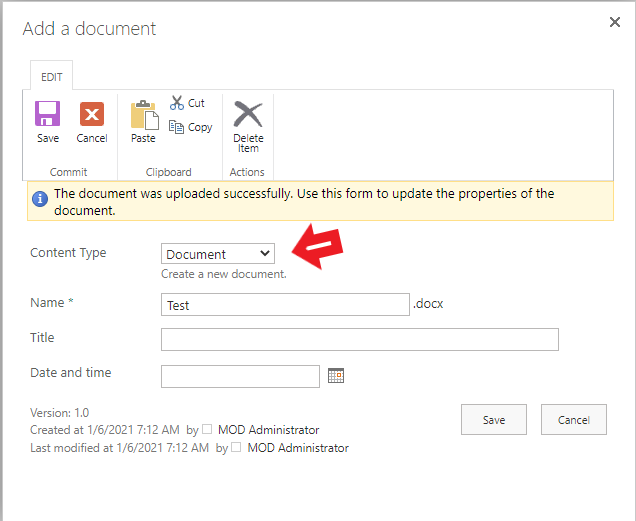Viewport: 636px width, 521px height.
Task: Click the Name field containing Test
Action: coord(285,305)
